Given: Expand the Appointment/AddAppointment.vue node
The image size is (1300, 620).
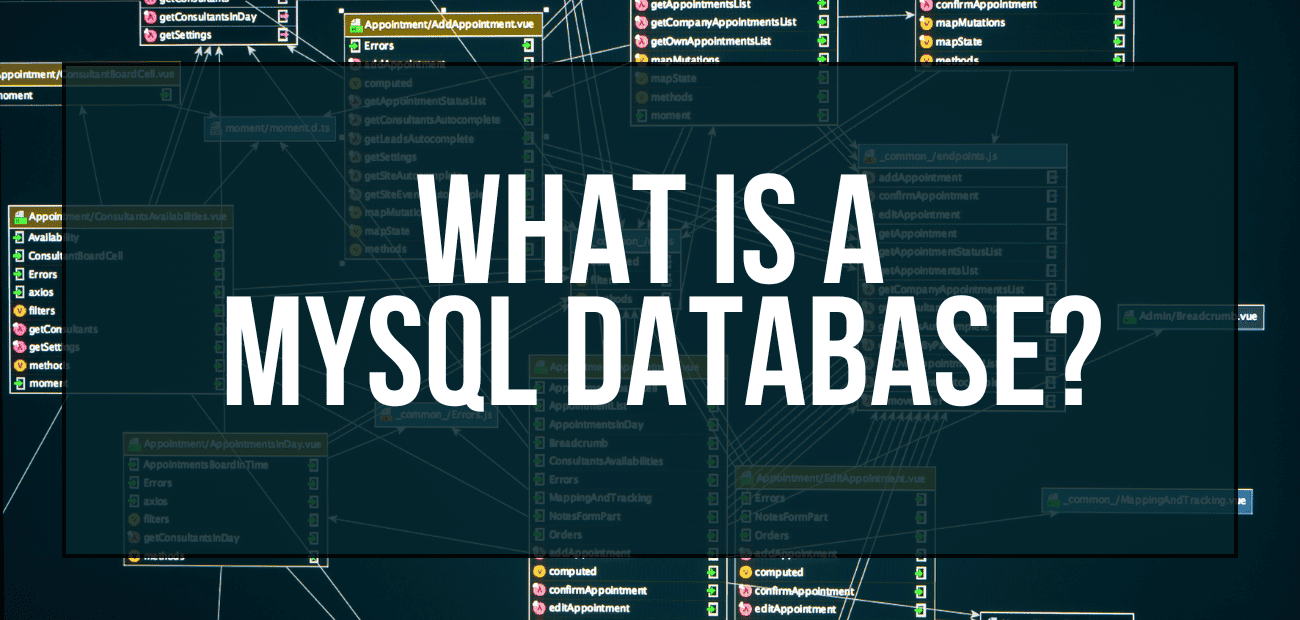Looking at the screenshot, I should [443, 25].
